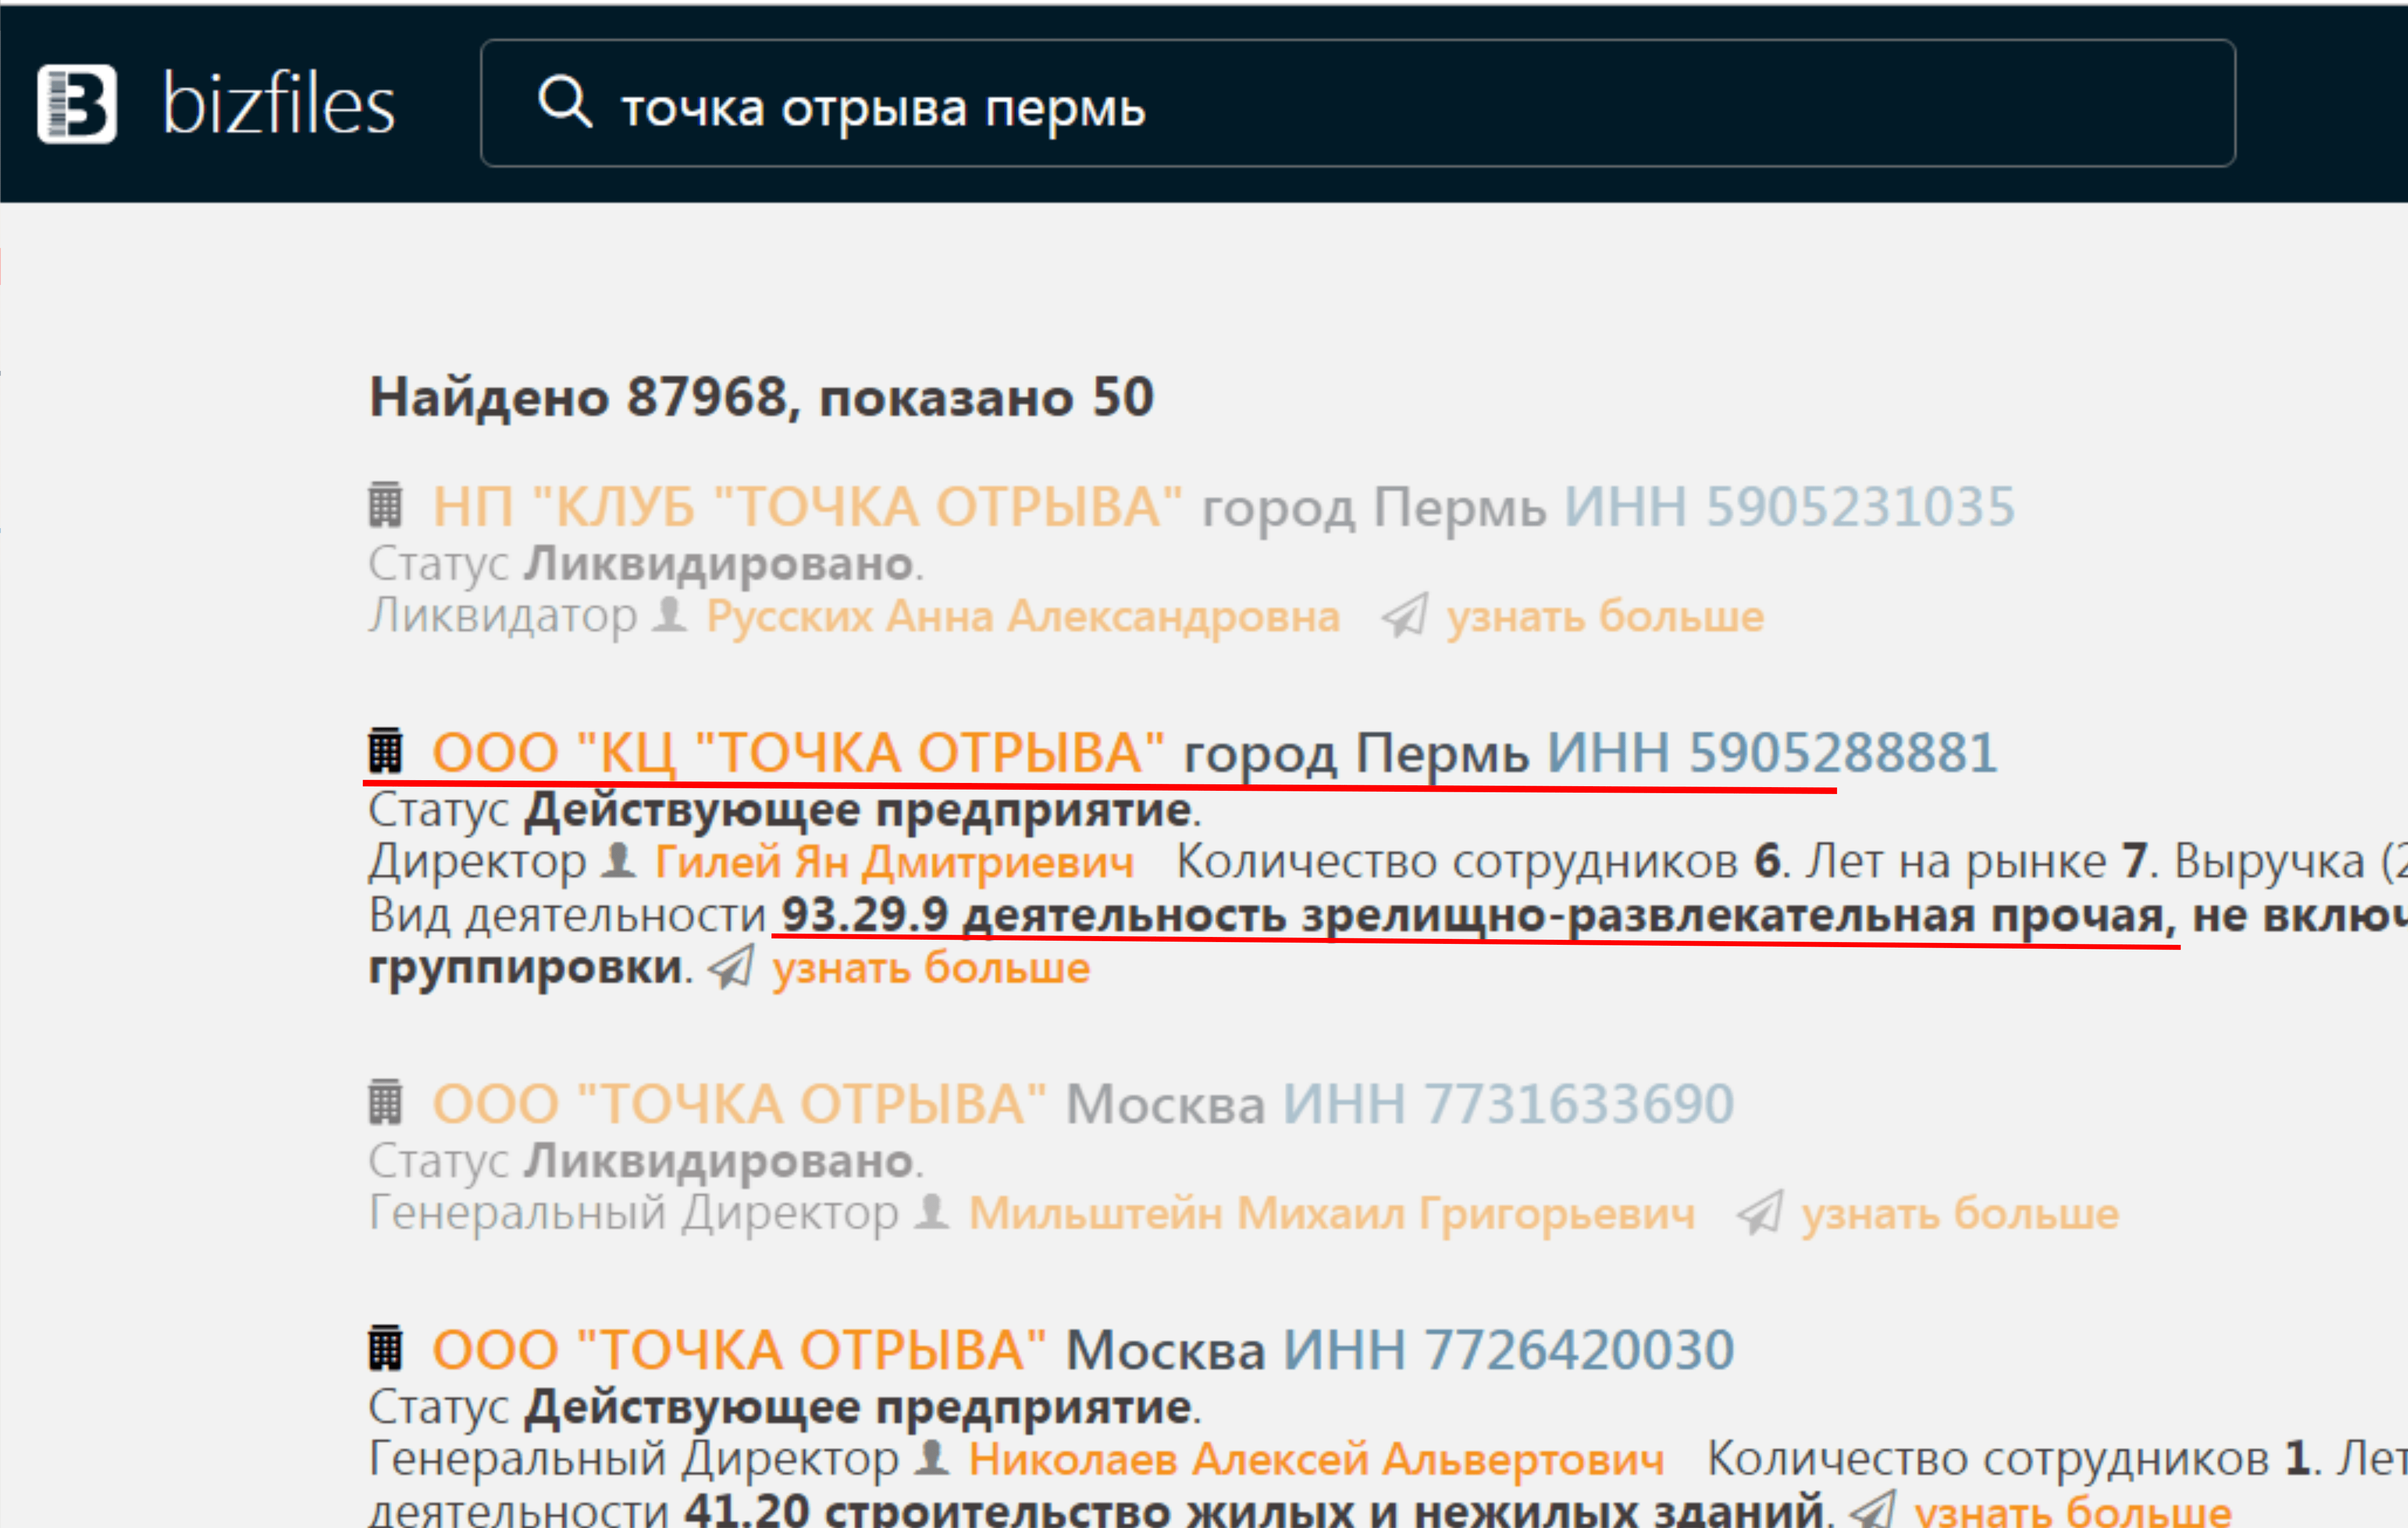2408x1528 pixels.
Task: Click узнать больше after группировки
Action: tap(931, 968)
